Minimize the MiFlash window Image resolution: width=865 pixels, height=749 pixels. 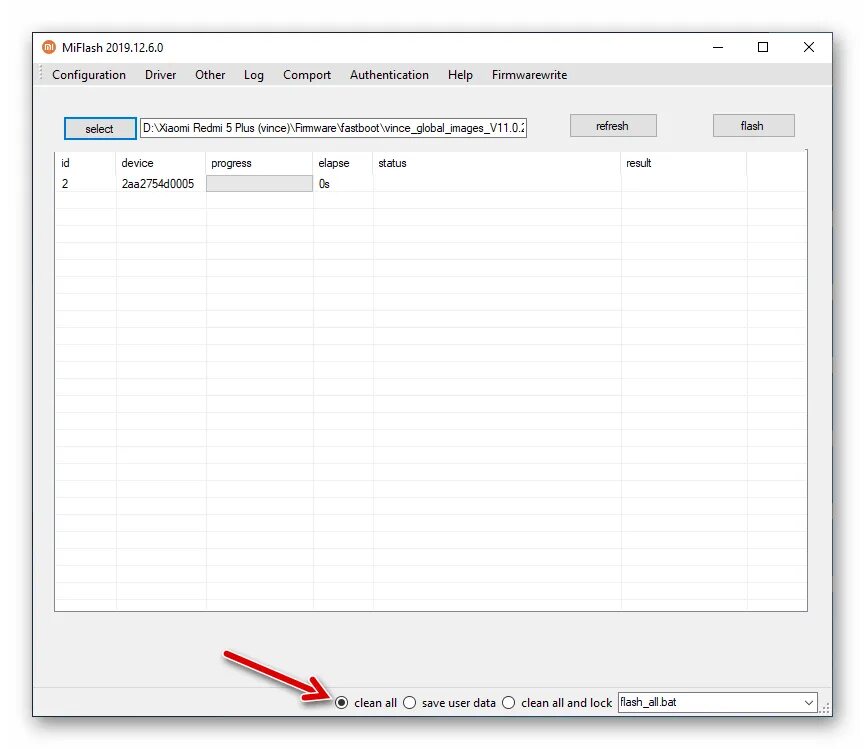718,47
